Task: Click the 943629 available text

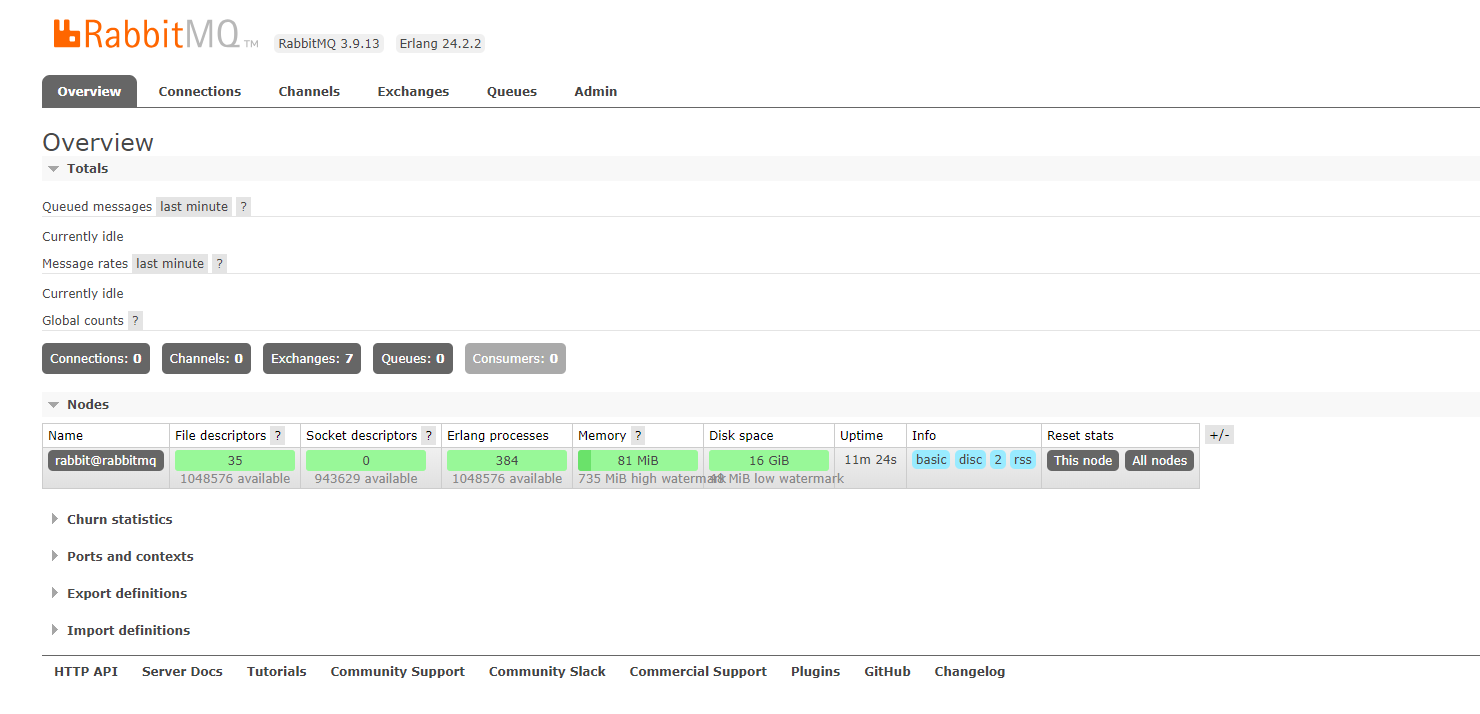Action: coord(366,479)
